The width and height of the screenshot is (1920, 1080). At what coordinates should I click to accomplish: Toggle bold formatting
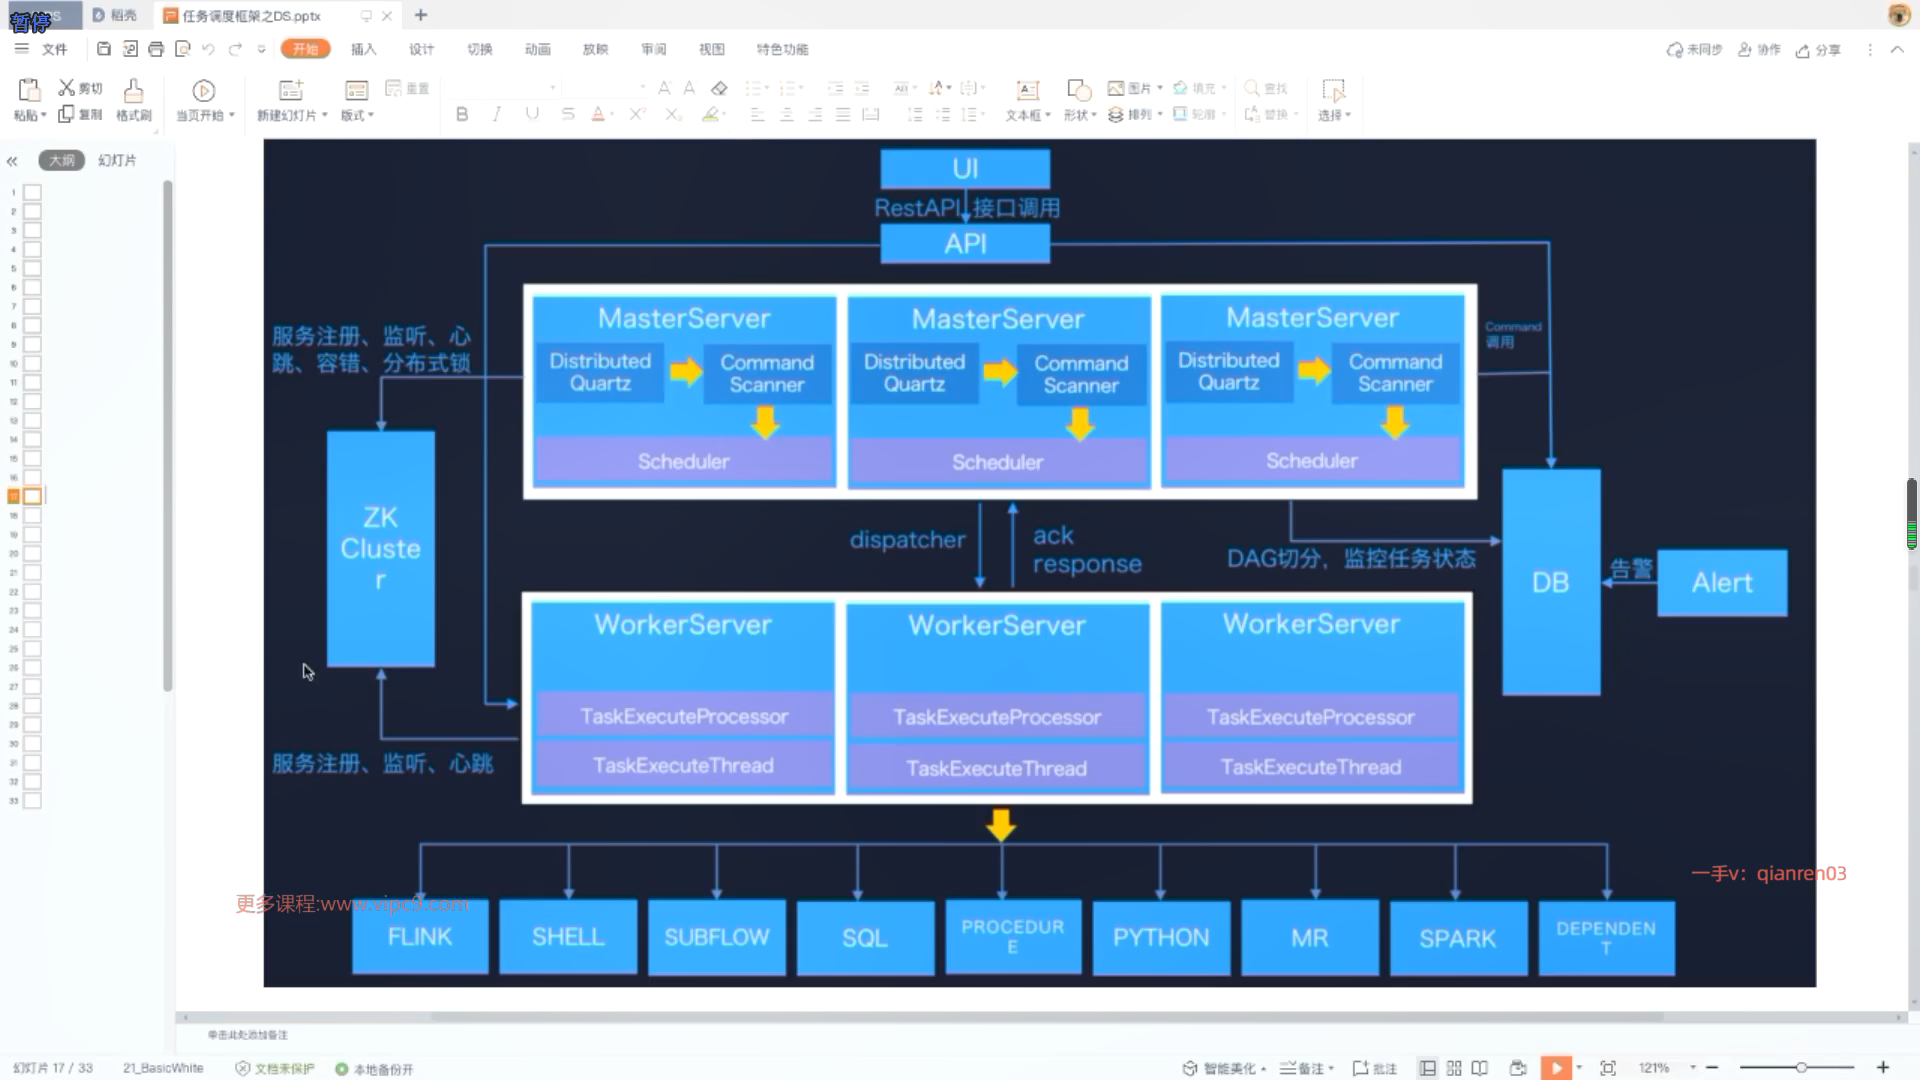[462, 114]
